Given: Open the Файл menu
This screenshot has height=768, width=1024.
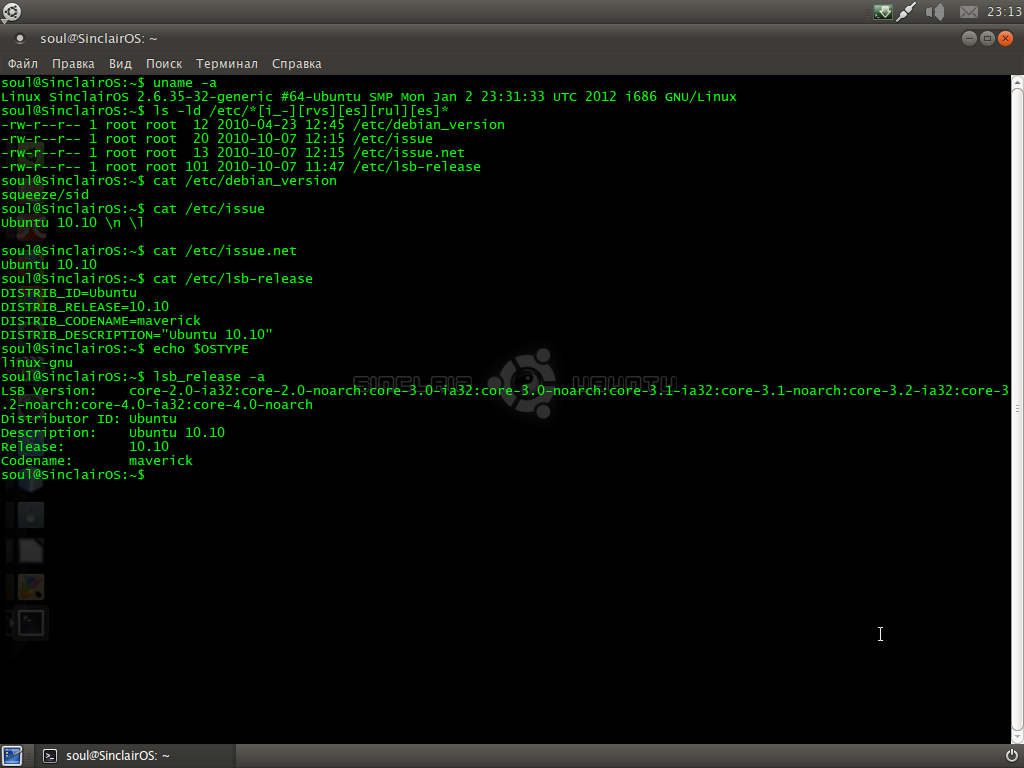Looking at the screenshot, I should 22,63.
